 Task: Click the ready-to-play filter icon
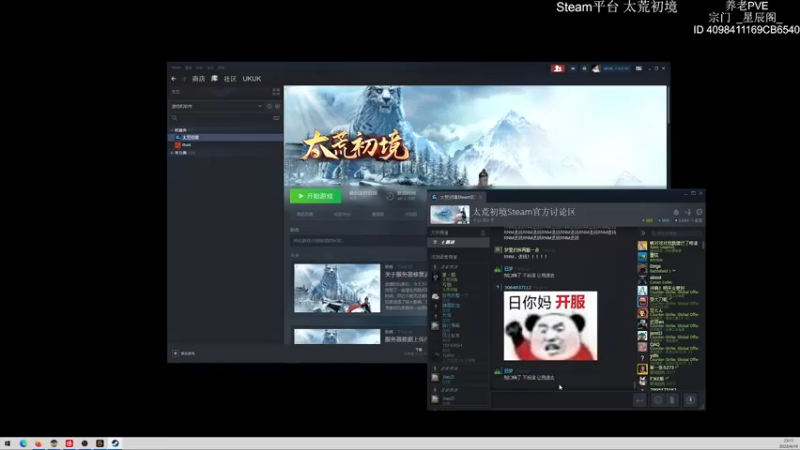pyautogui.click(x=278, y=106)
